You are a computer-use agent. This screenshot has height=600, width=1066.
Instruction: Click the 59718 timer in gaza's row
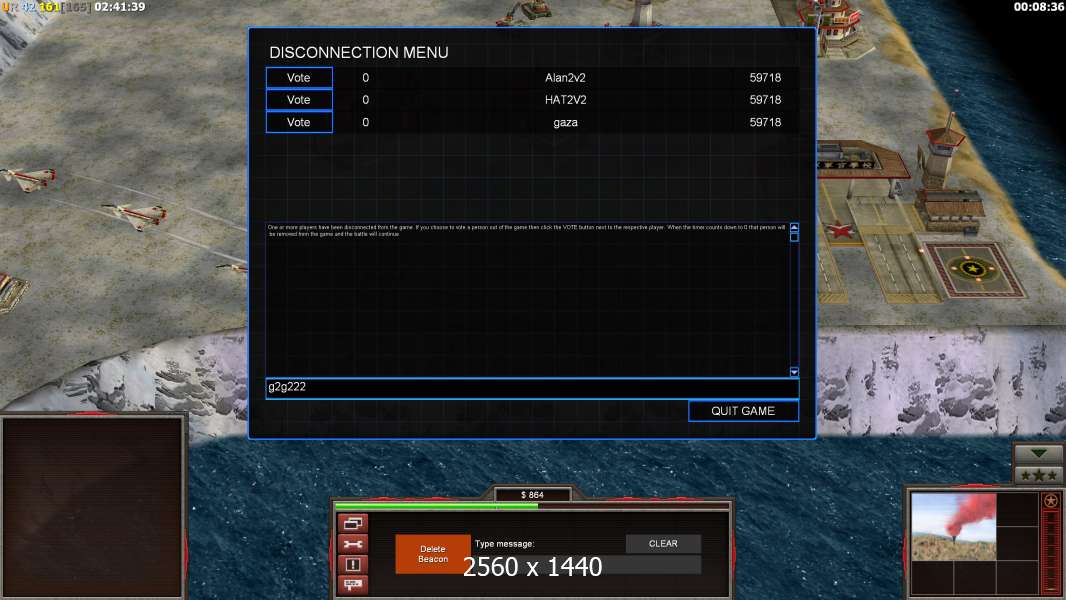point(765,122)
